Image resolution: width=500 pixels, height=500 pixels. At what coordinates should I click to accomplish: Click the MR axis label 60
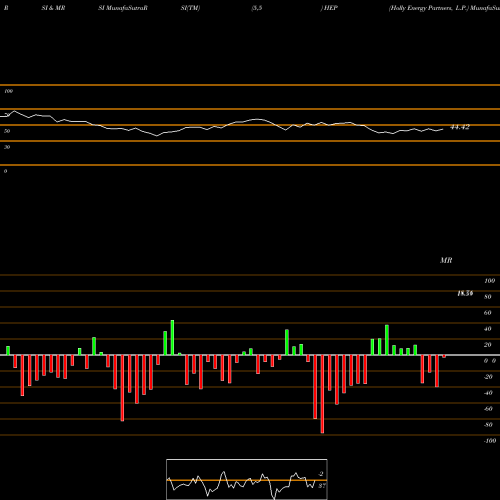point(488,313)
